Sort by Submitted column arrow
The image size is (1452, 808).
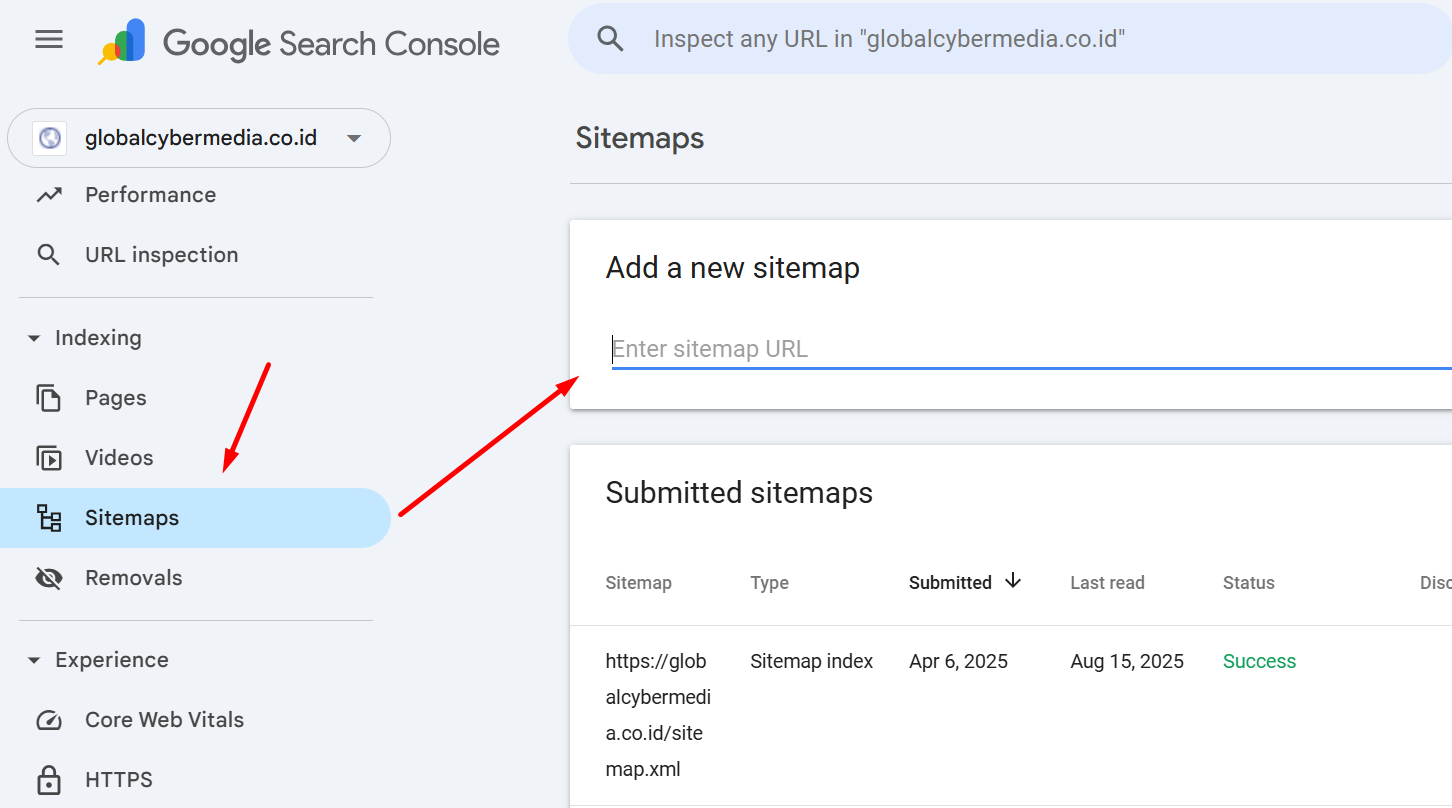[x=1013, y=581]
